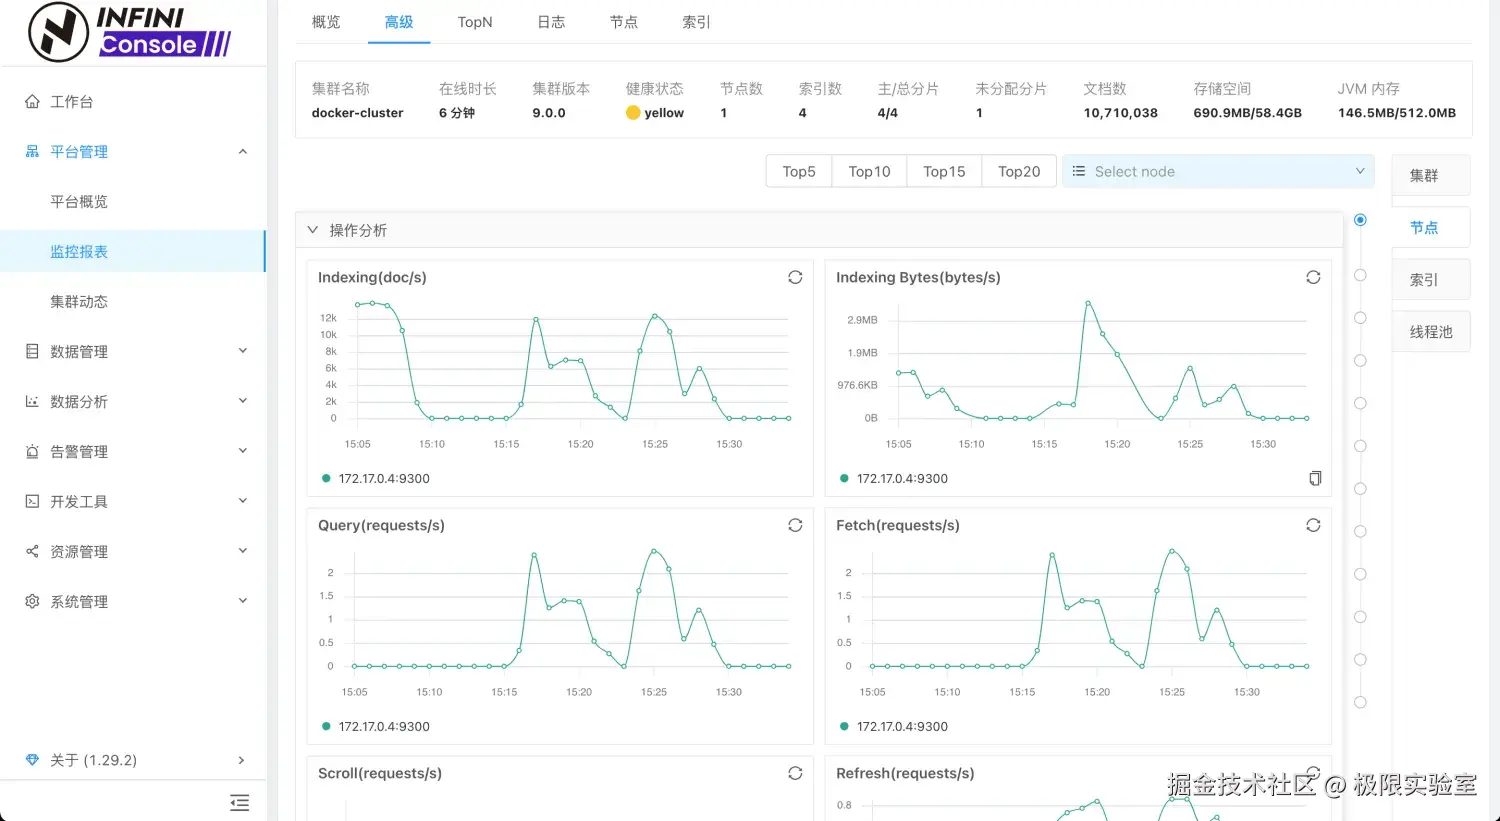1500x821 pixels.
Task: Click the copy icon in Indexing Bytes panel
Action: pyautogui.click(x=1315, y=478)
